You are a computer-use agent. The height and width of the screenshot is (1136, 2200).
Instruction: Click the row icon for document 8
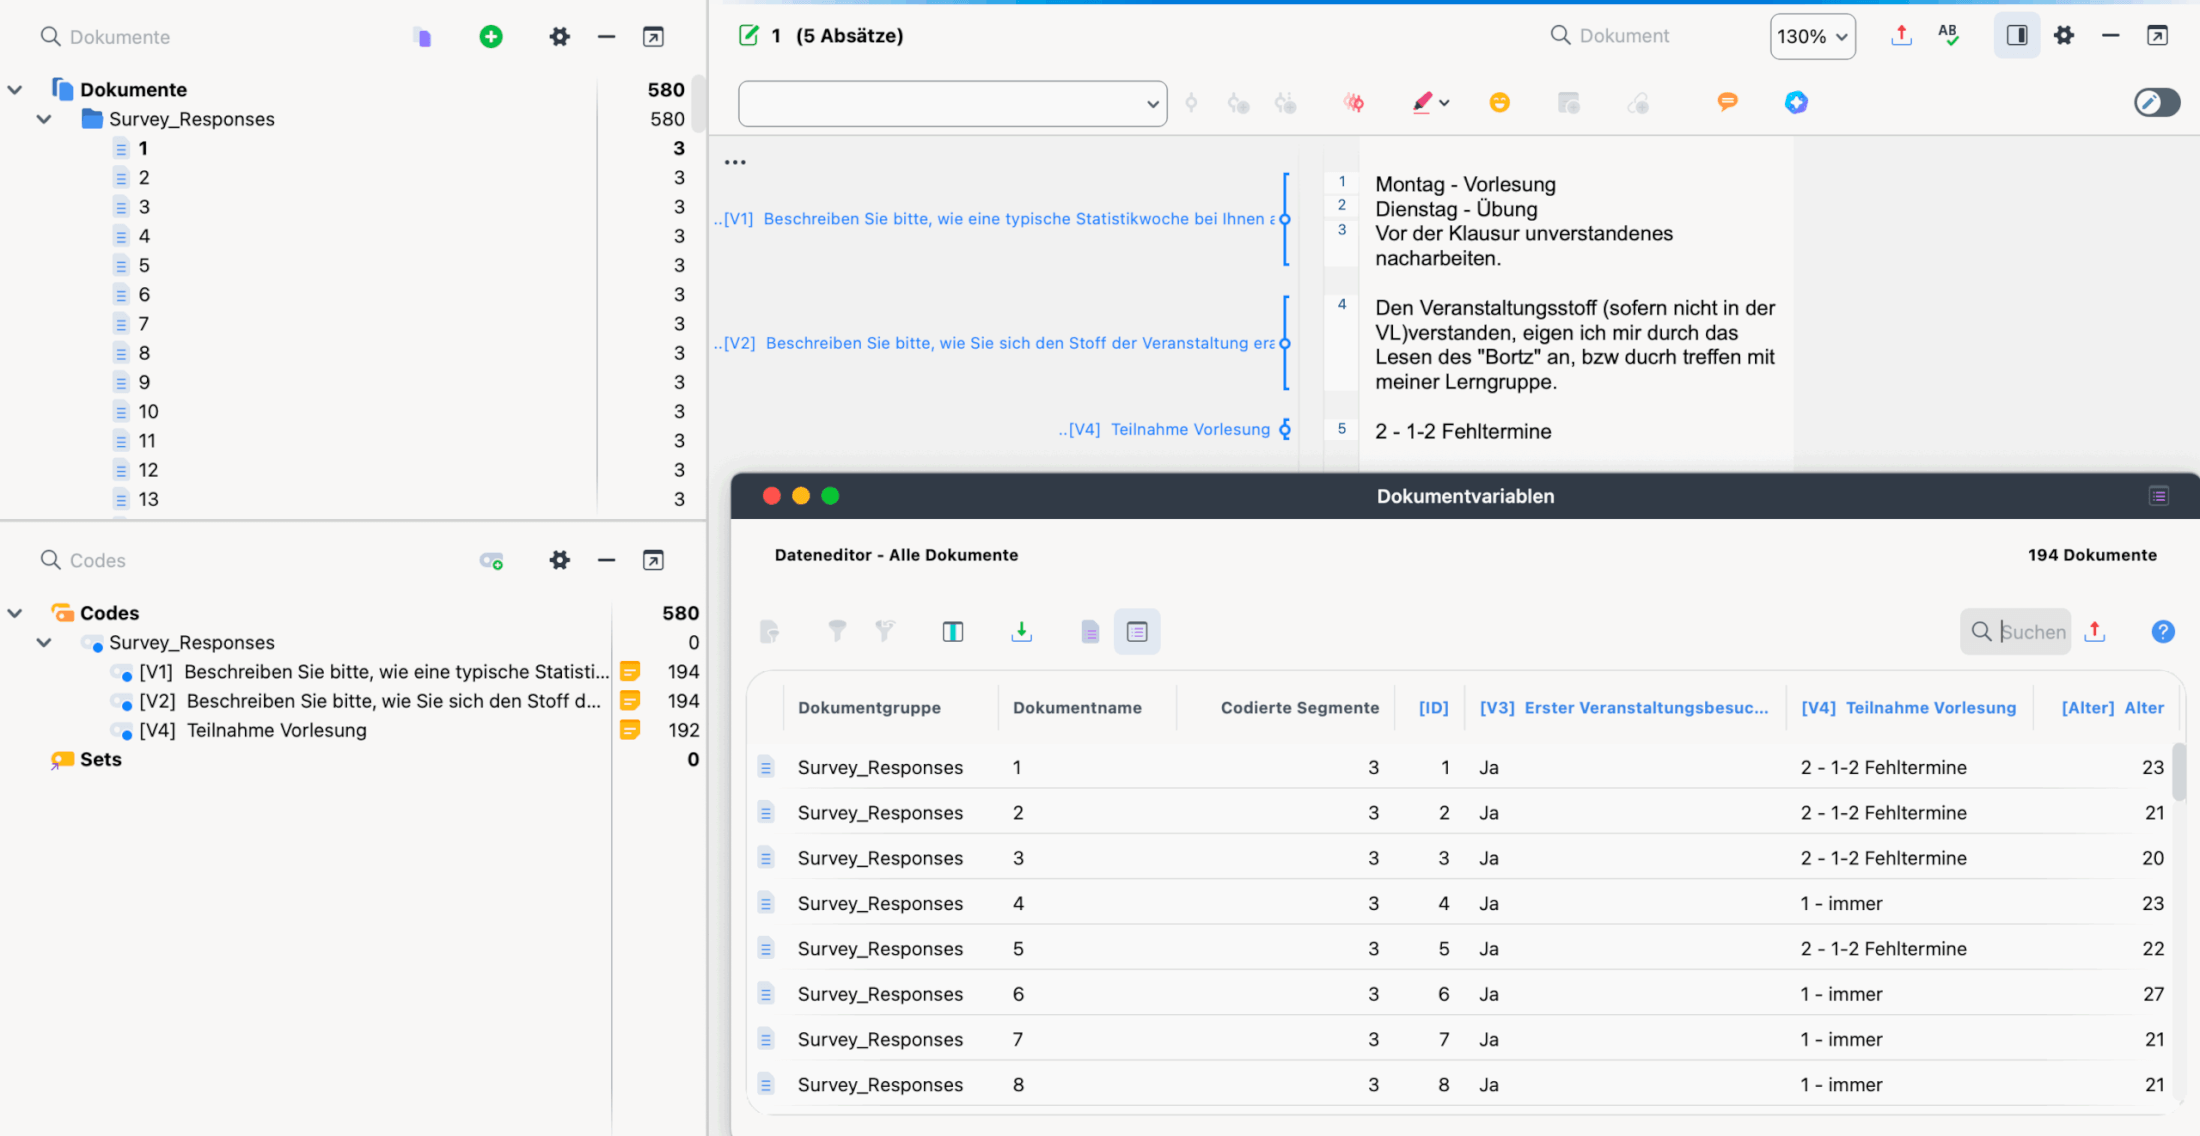(766, 1085)
